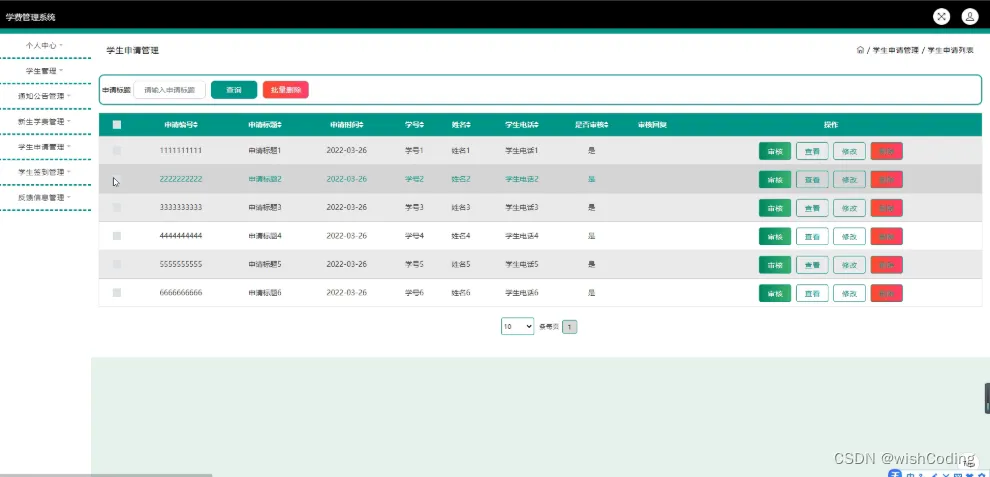Expand 个人中心 sidebar menu
Viewport: 990px width, 477px height.
(44, 45)
